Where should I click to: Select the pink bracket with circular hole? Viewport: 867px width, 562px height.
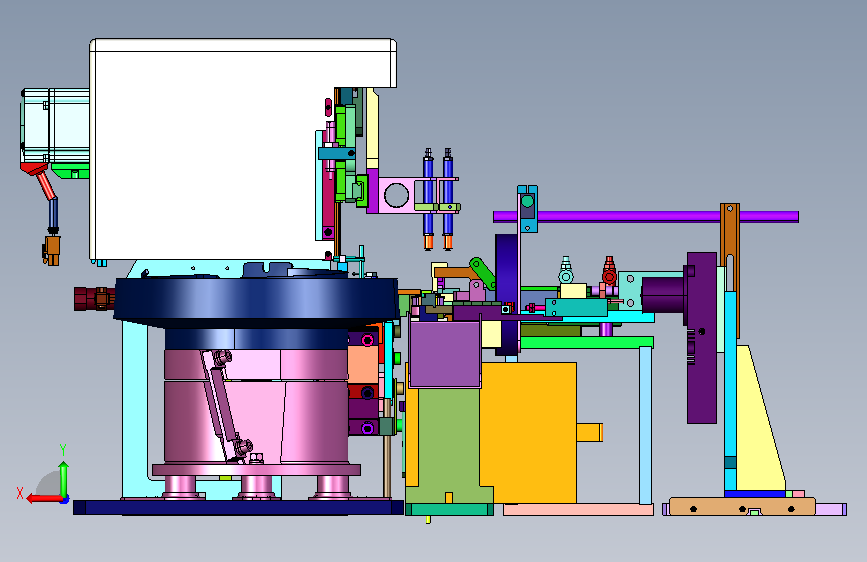[x=396, y=195]
